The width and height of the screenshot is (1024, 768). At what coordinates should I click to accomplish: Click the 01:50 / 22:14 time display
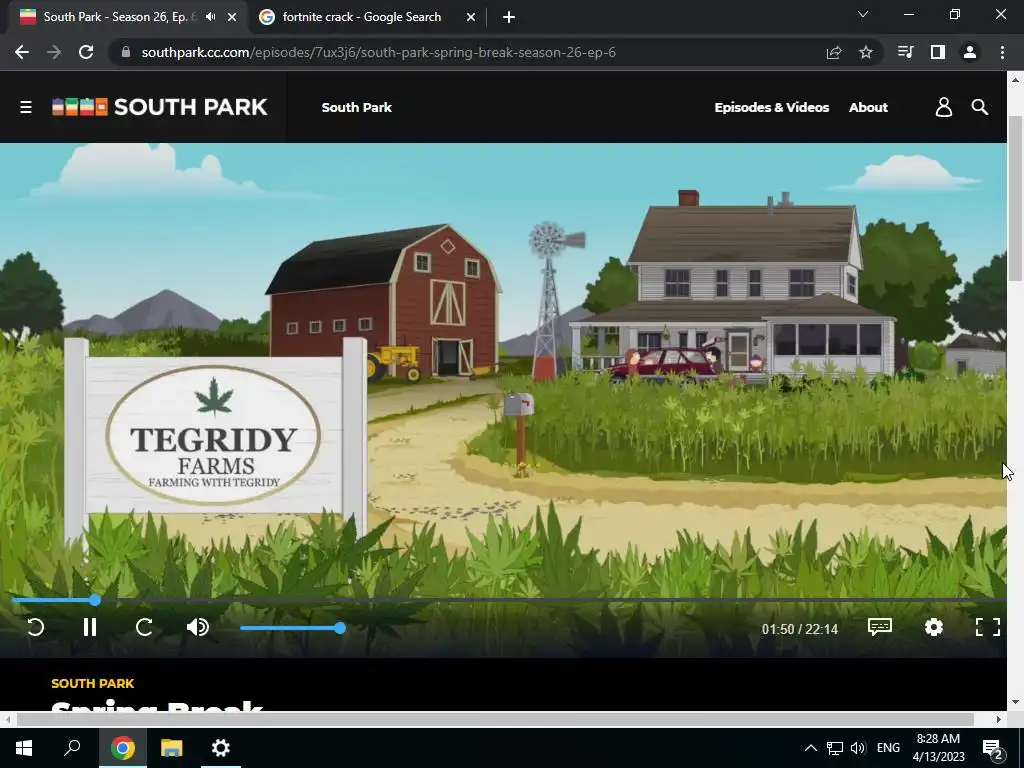[x=799, y=629]
